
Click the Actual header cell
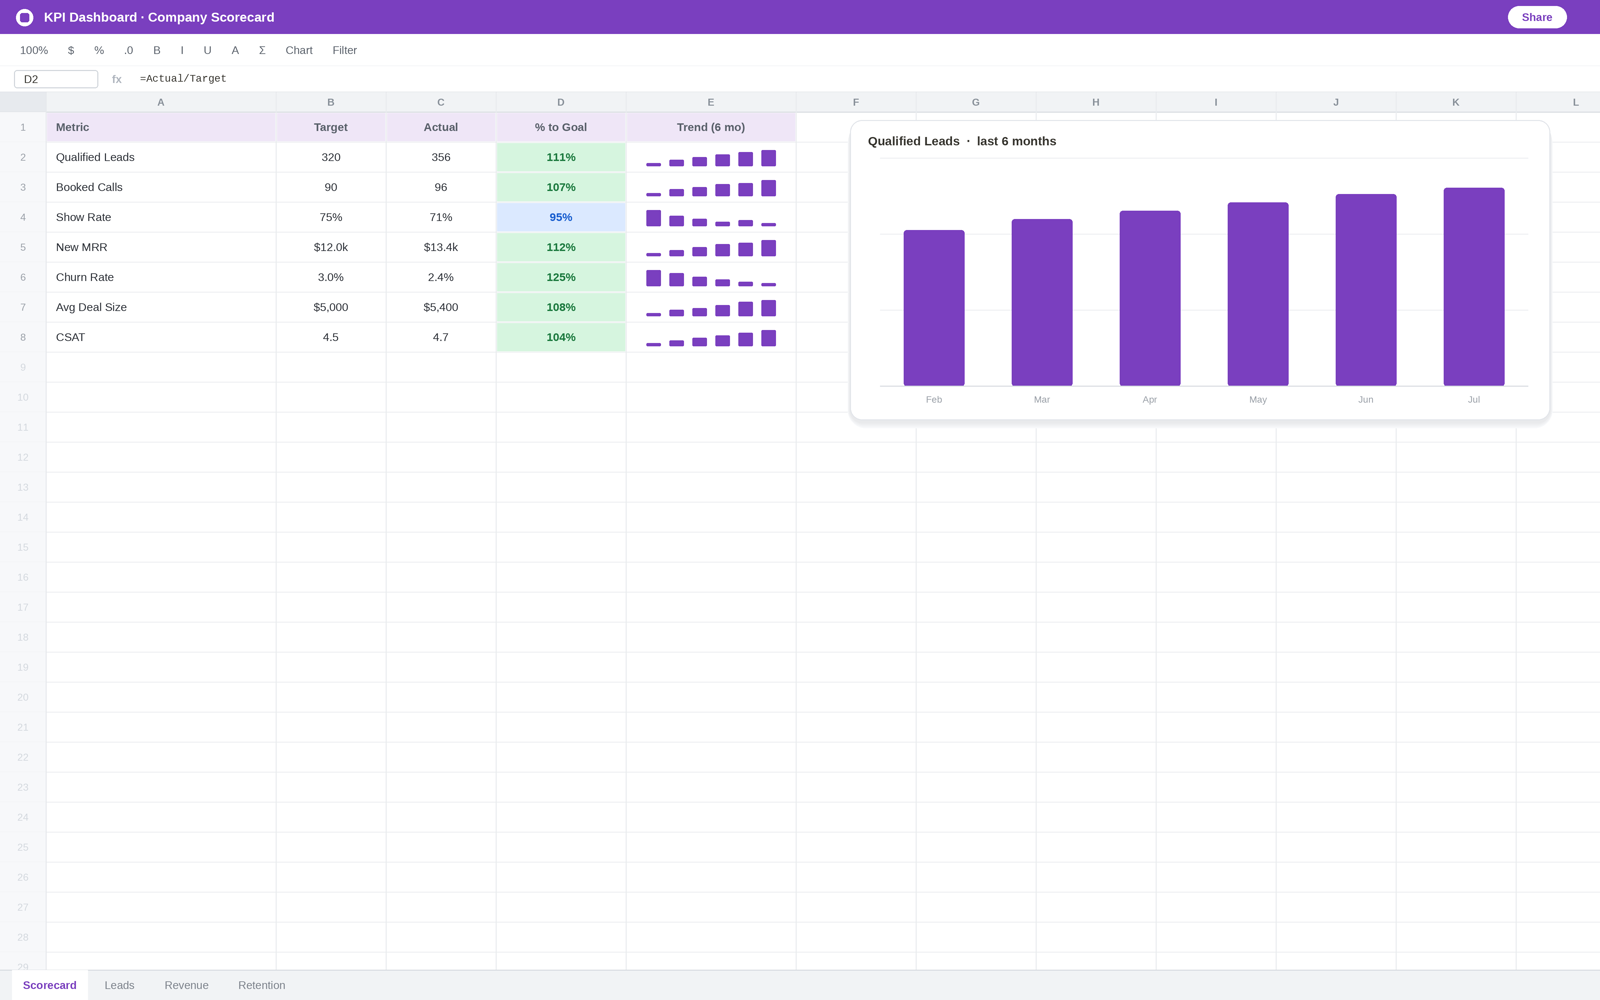click(441, 127)
